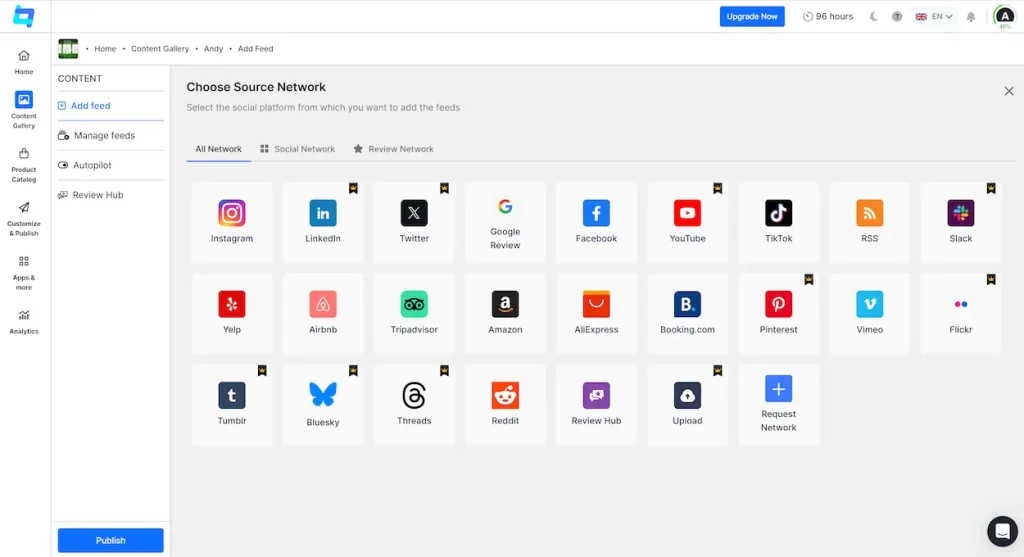The height and width of the screenshot is (557, 1024).
Task: Choose the Tumblr network tile
Action: (x=232, y=405)
